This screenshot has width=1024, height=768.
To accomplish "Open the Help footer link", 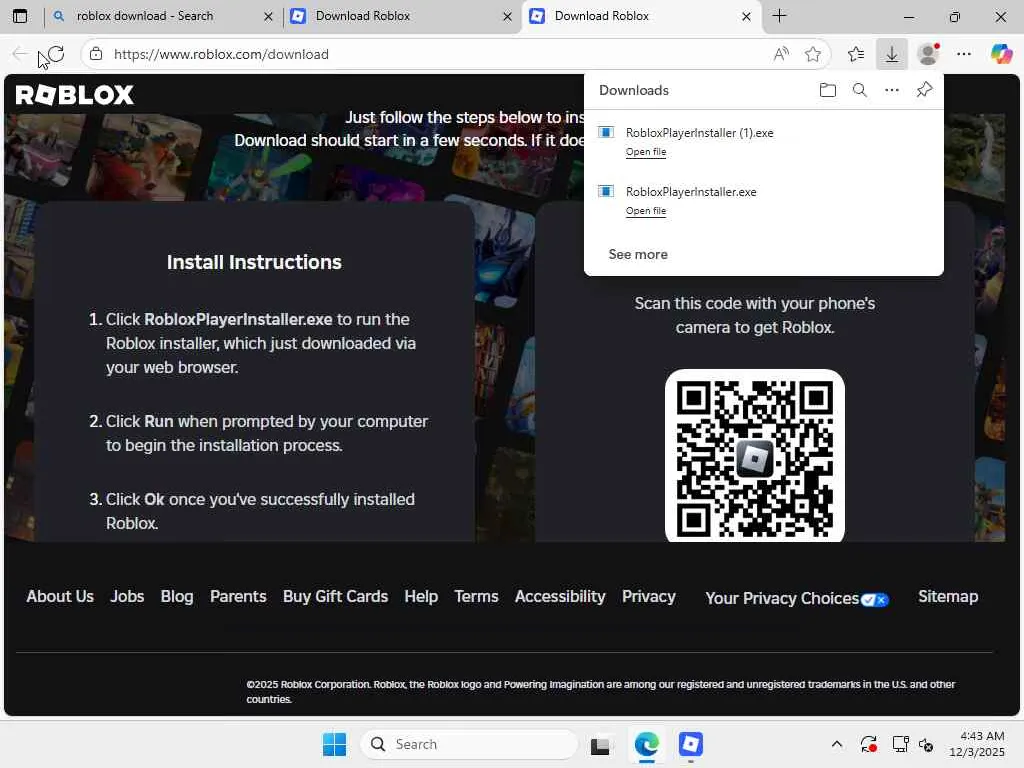I will point(421,596).
